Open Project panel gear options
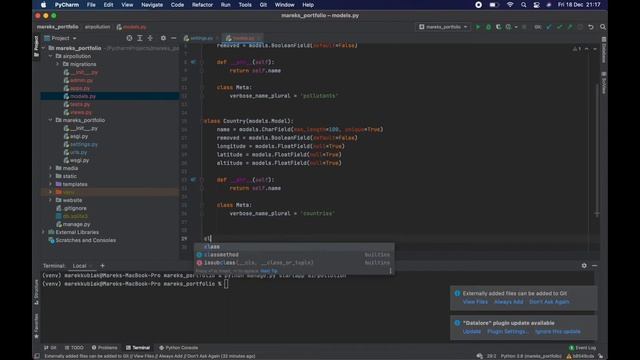The height and width of the screenshot is (360, 640). click(163, 38)
